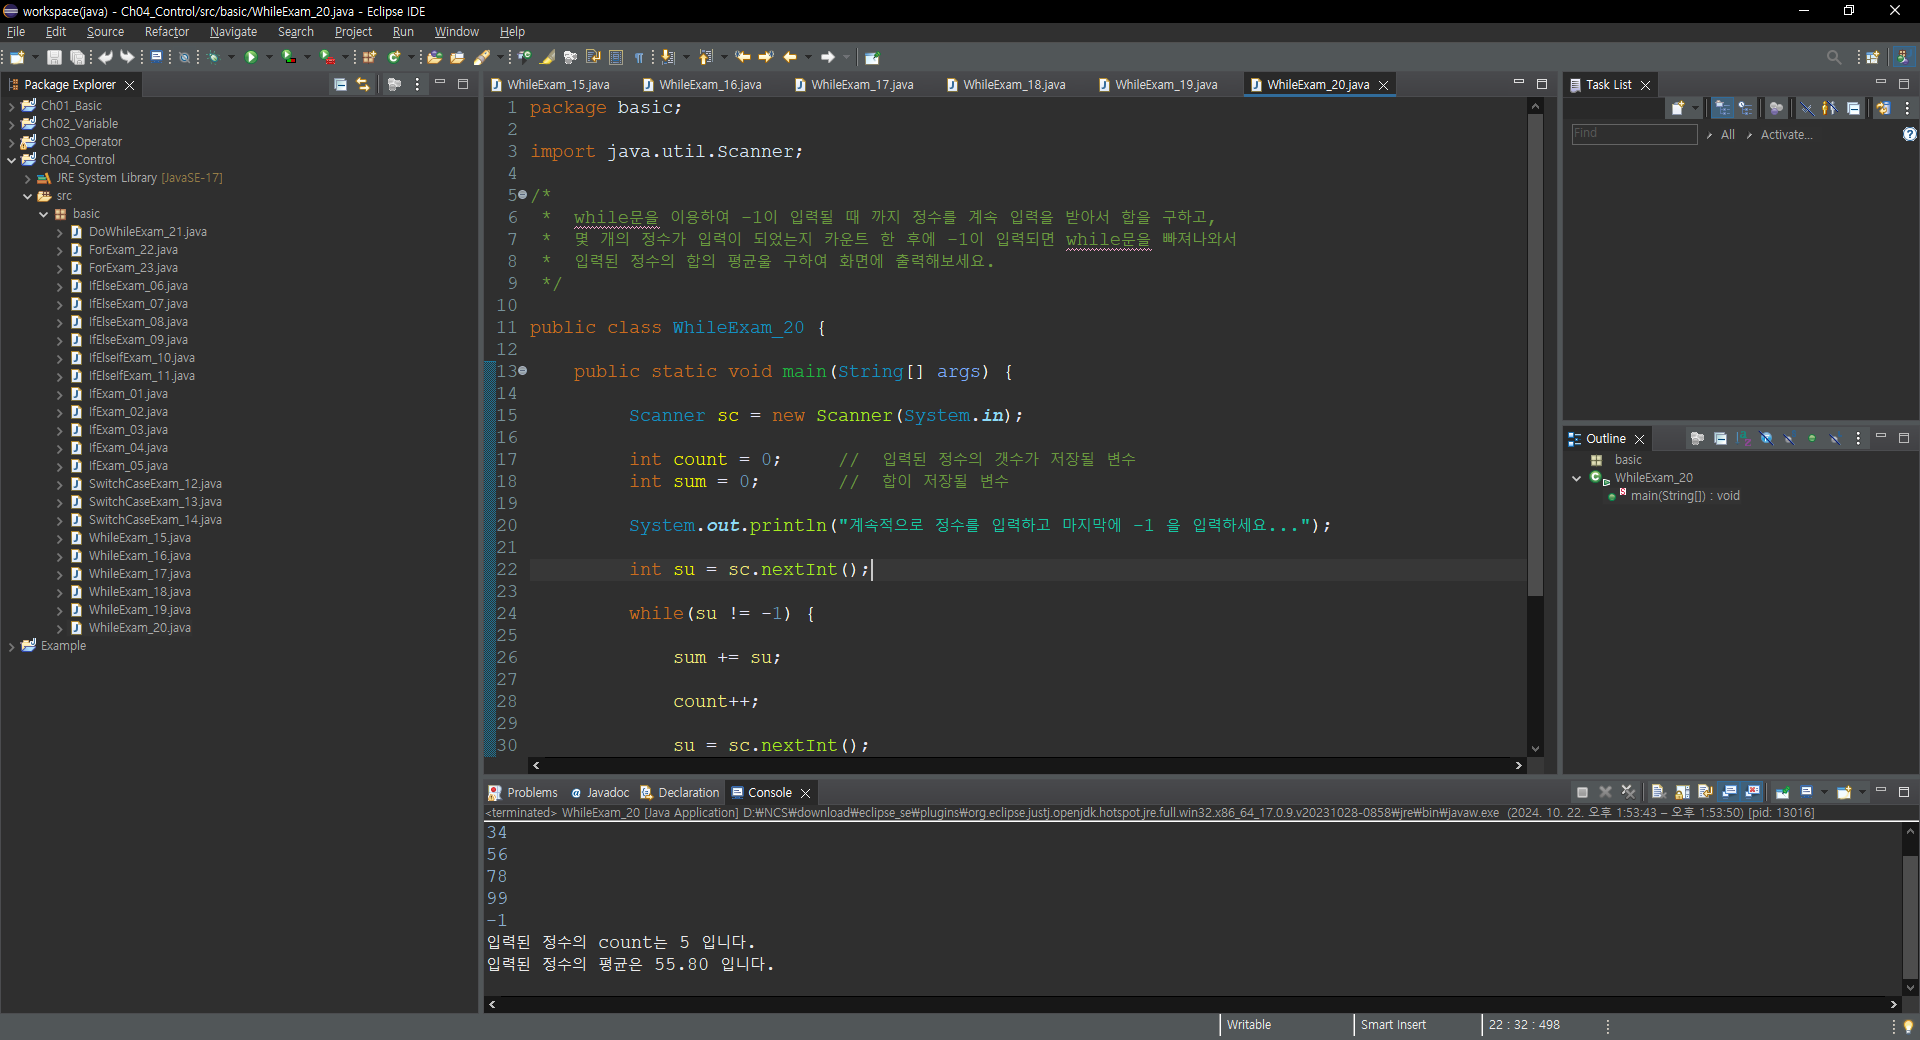
Task: Click the Open Type toolbar icon
Action: pos(434,57)
